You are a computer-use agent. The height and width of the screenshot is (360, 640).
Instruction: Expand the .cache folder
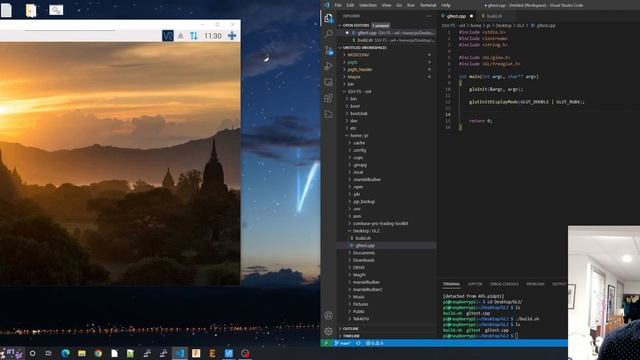coord(359,143)
